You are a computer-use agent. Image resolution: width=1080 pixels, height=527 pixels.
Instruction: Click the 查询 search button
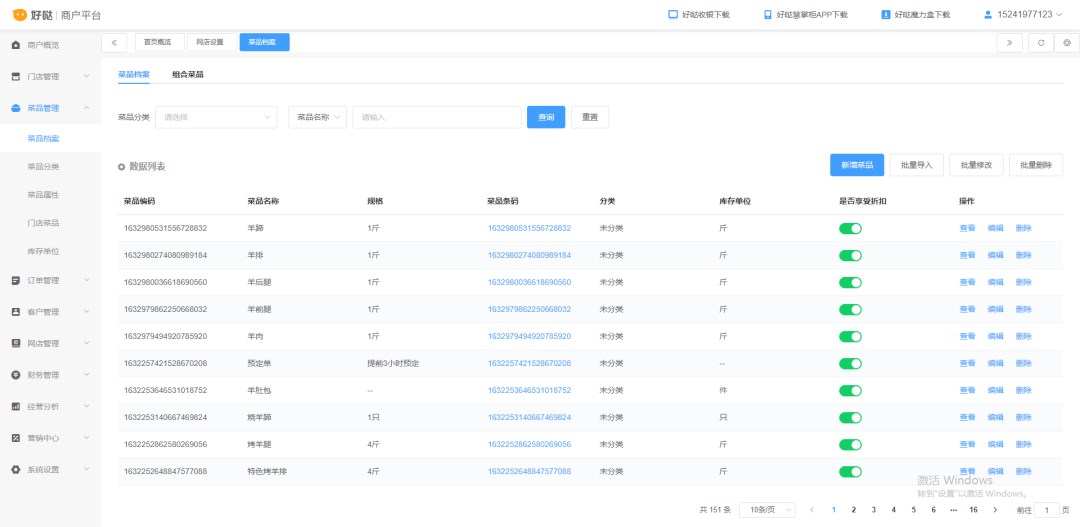[x=546, y=117]
